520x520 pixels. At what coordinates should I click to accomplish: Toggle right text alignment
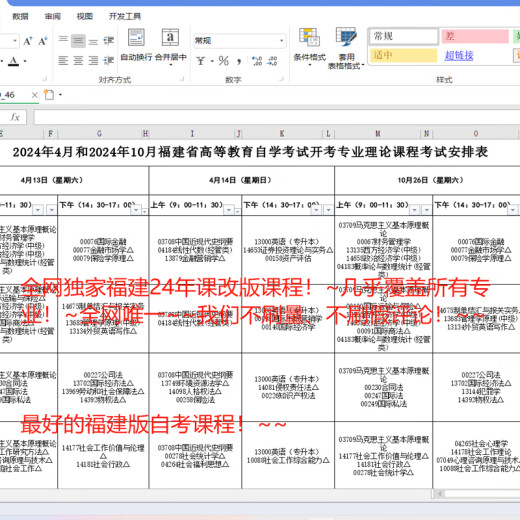pyautogui.click(x=93, y=61)
